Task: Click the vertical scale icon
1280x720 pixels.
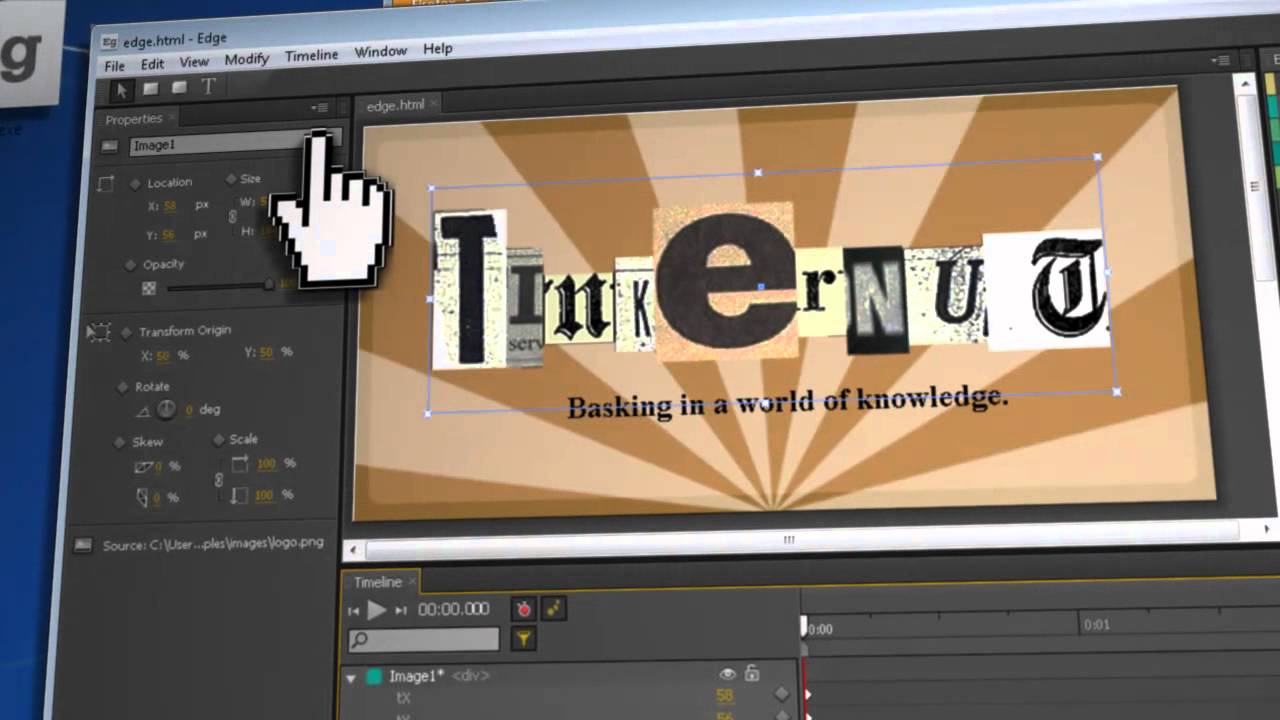Action: (x=240, y=494)
